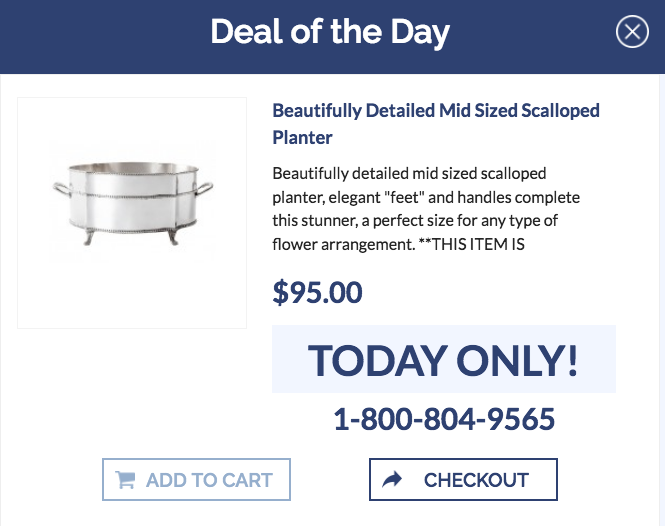665x526 pixels.
Task: Click the product description paragraph
Action: click(x=425, y=208)
